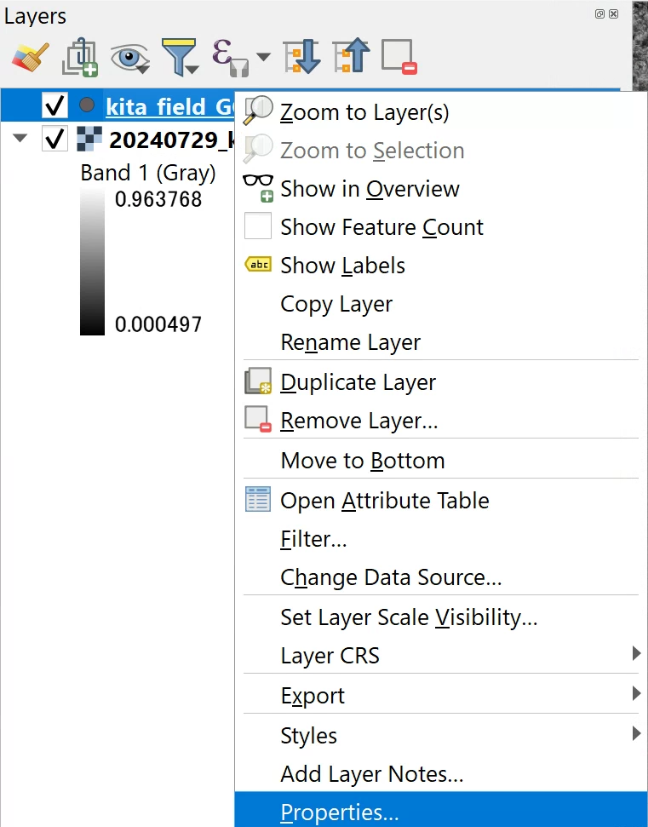Check the Show Feature Count box
This screenshot has height=827, width=648.
(x=258, y=226)
